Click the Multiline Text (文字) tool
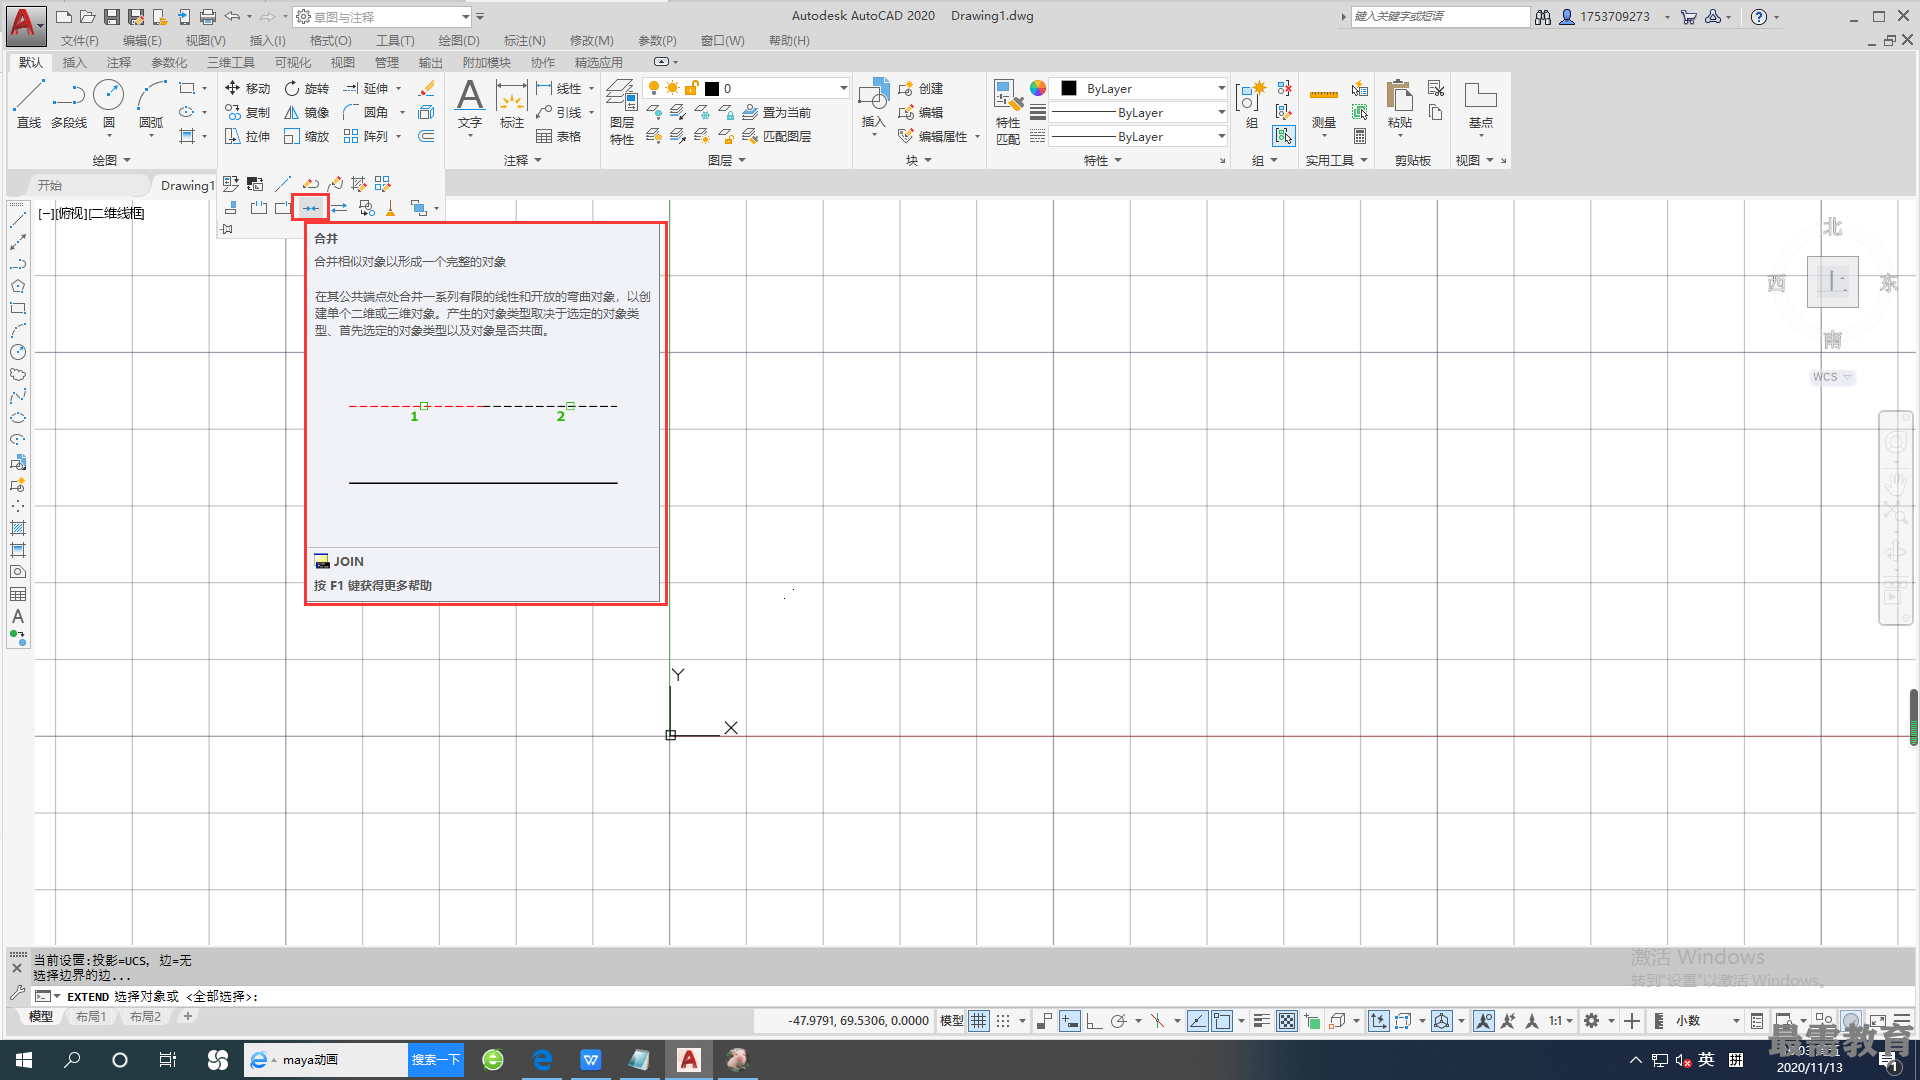Viewport: 1920px width, 1080px height. tap(470, 105)
